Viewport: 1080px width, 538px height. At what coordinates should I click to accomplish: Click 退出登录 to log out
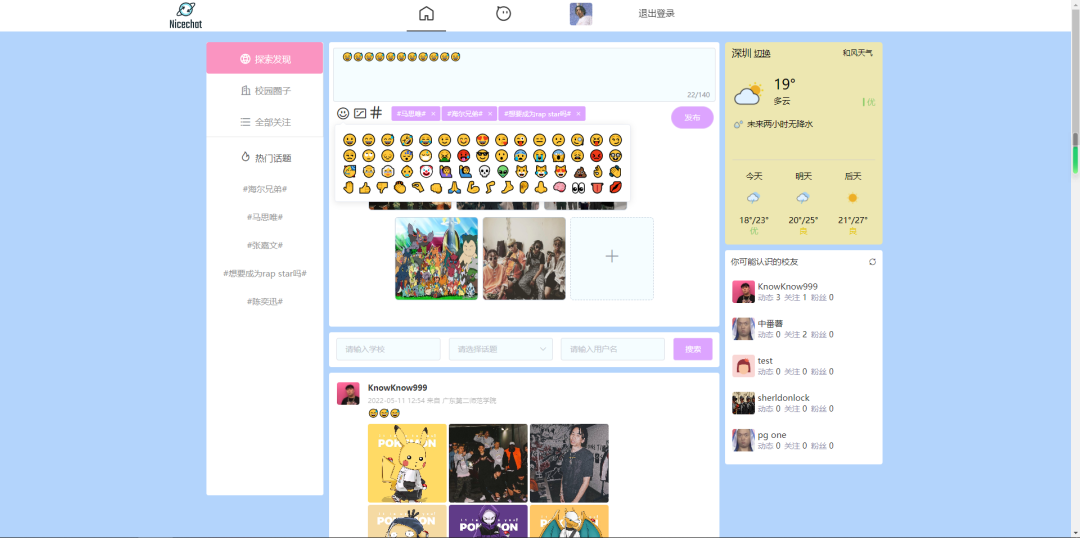click(x=656, y=14)
